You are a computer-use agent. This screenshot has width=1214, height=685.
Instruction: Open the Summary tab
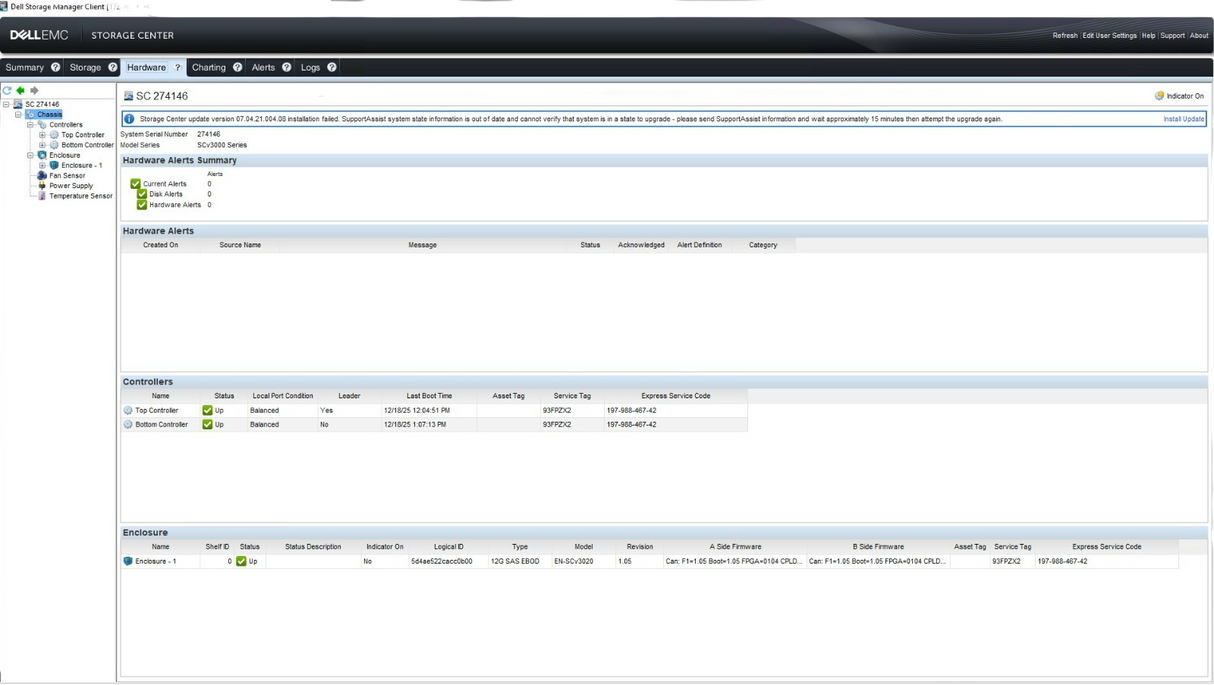pos(25,67)
